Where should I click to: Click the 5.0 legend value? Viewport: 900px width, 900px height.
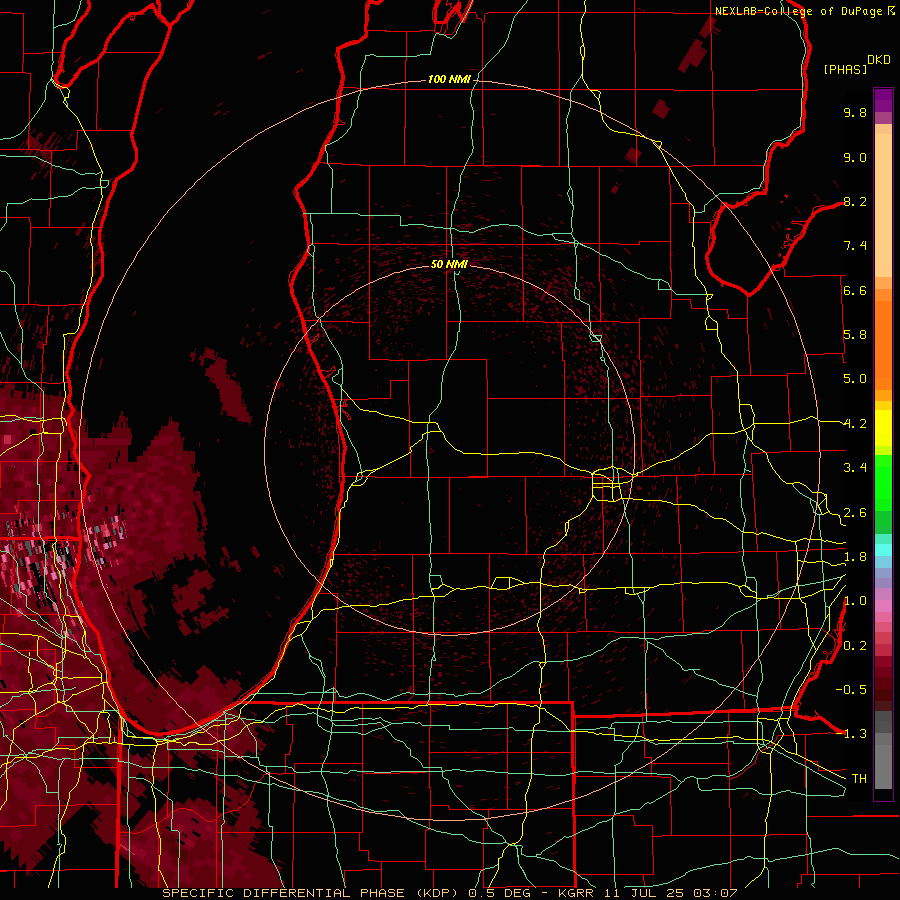[855, 379]
